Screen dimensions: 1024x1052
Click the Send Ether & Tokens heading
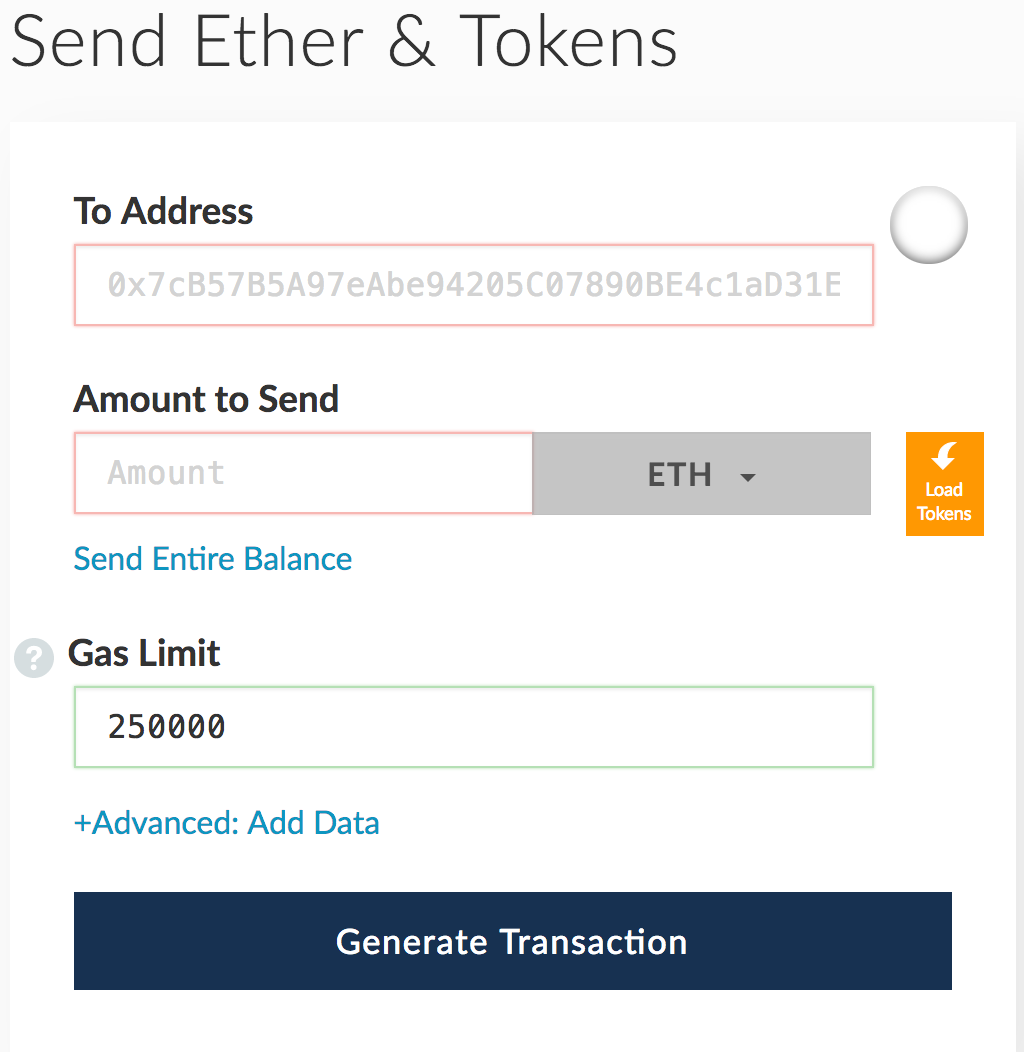345,42
